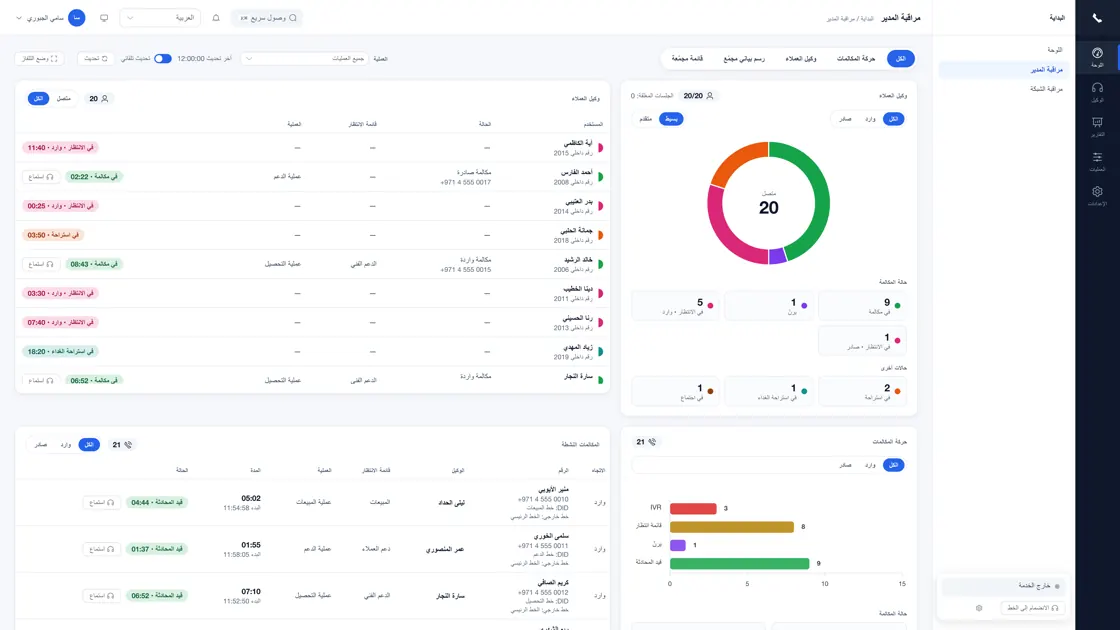The image size is (1120, 630).
Task: Click the small gear icon beside الانضمام إلى الخط
Action: pos(979,608)
